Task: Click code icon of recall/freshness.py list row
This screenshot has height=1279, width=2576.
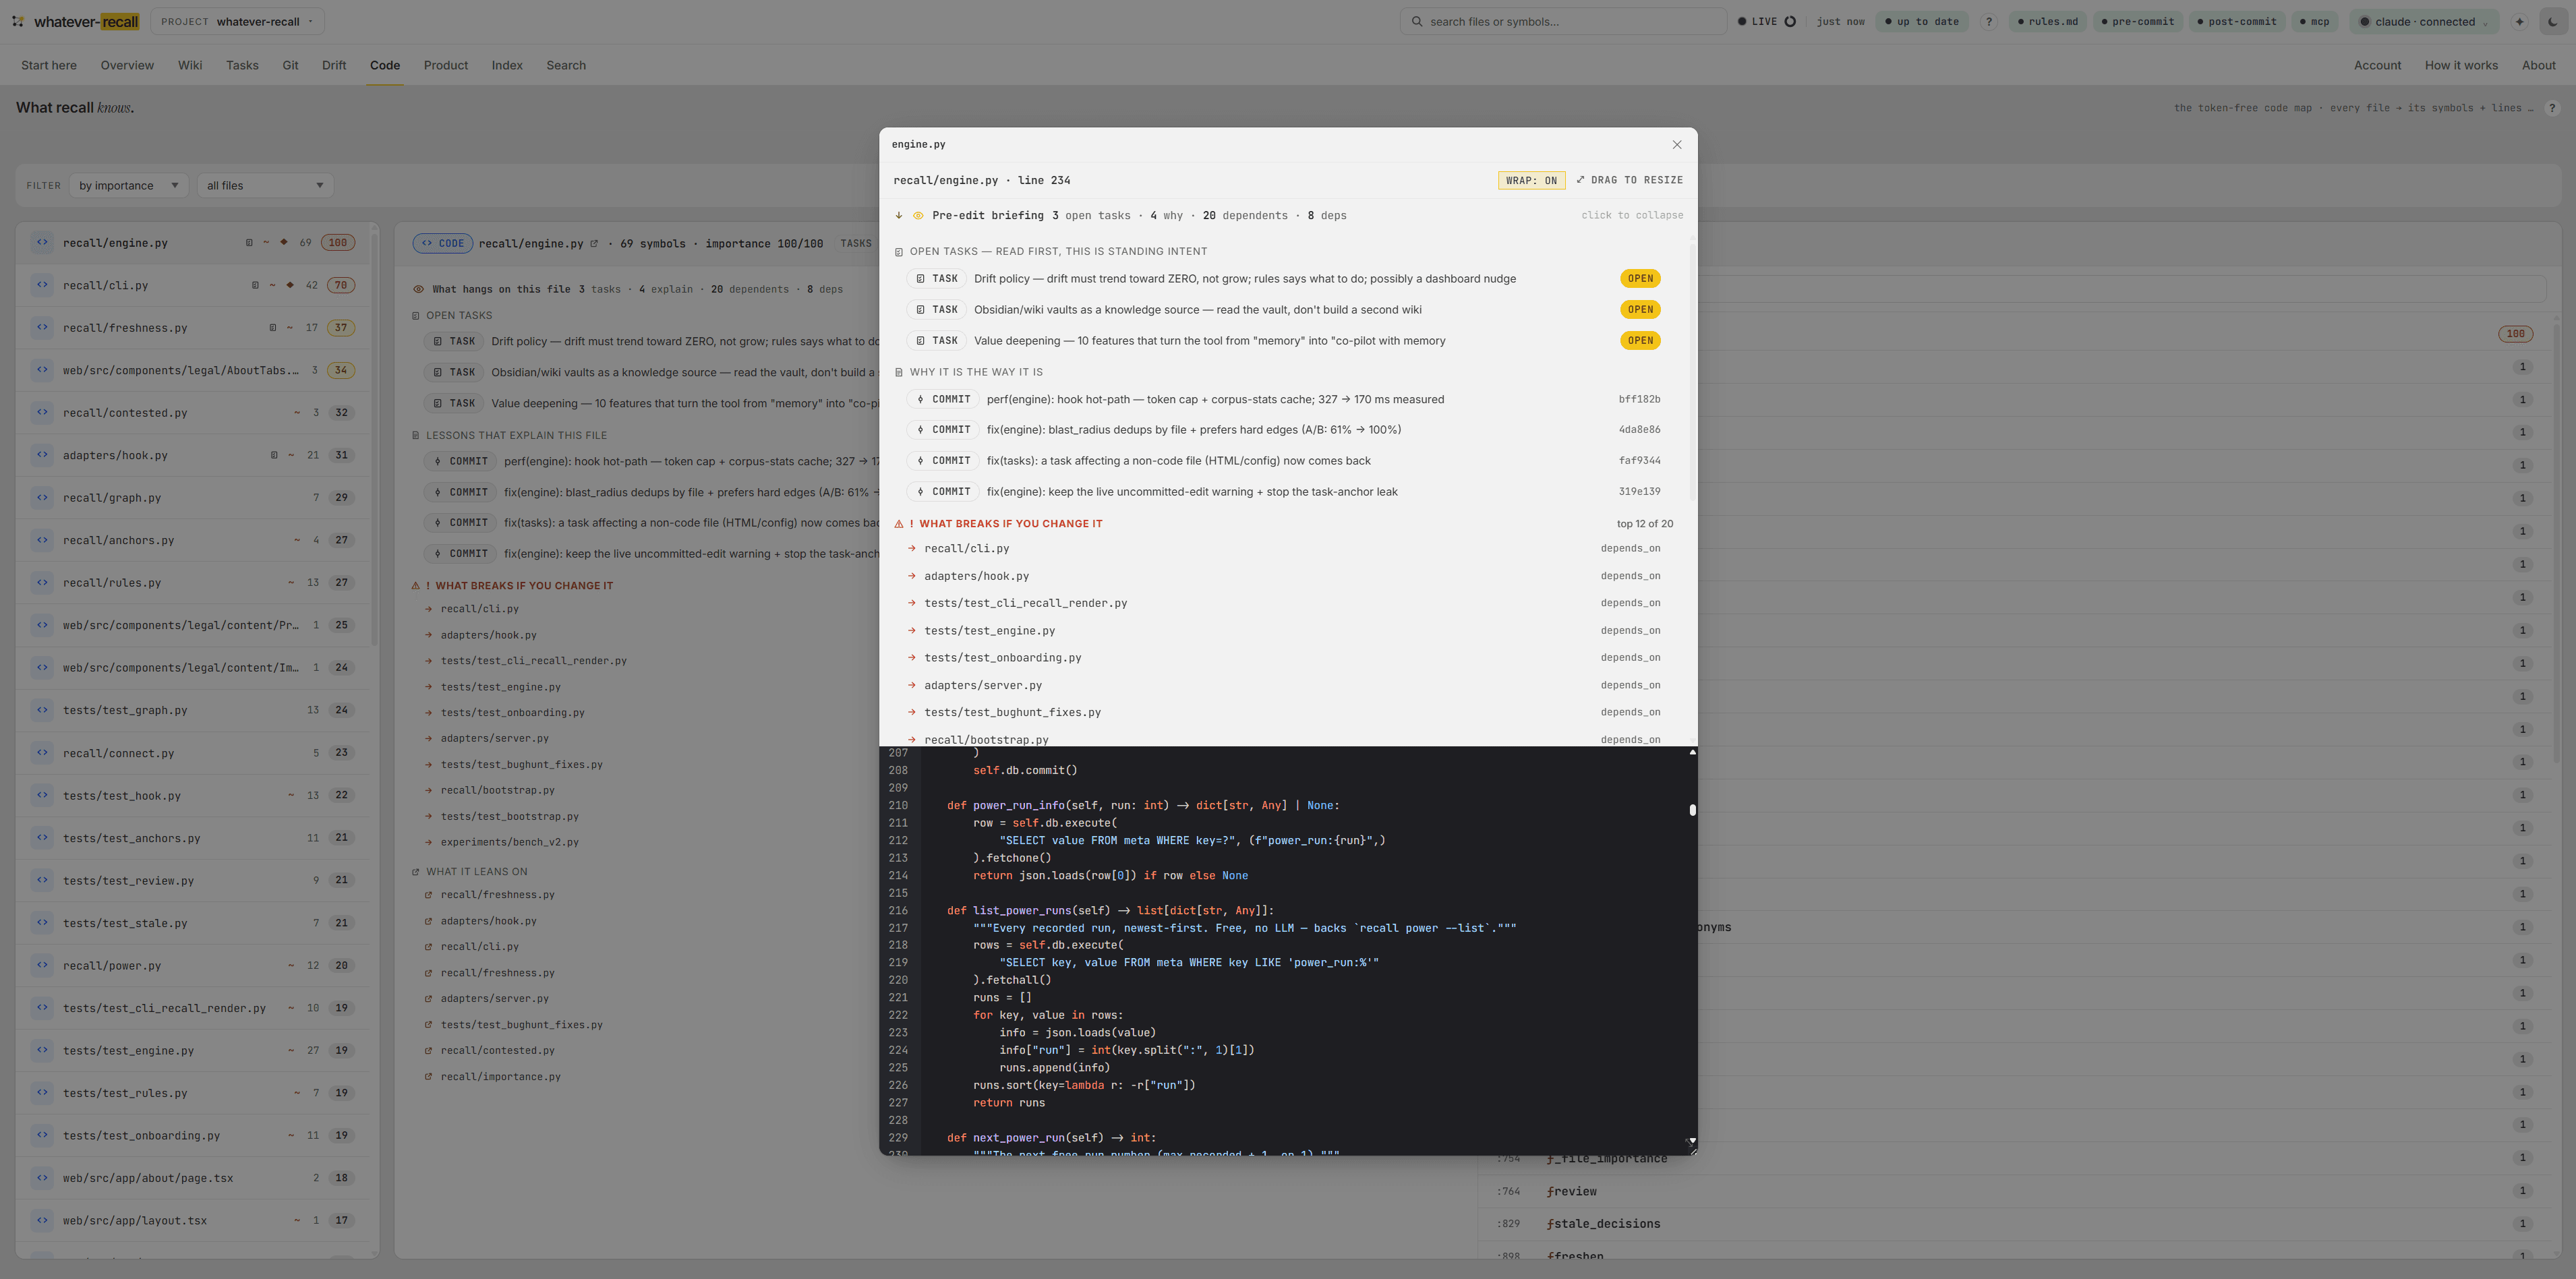Action: tap(41, 327)
